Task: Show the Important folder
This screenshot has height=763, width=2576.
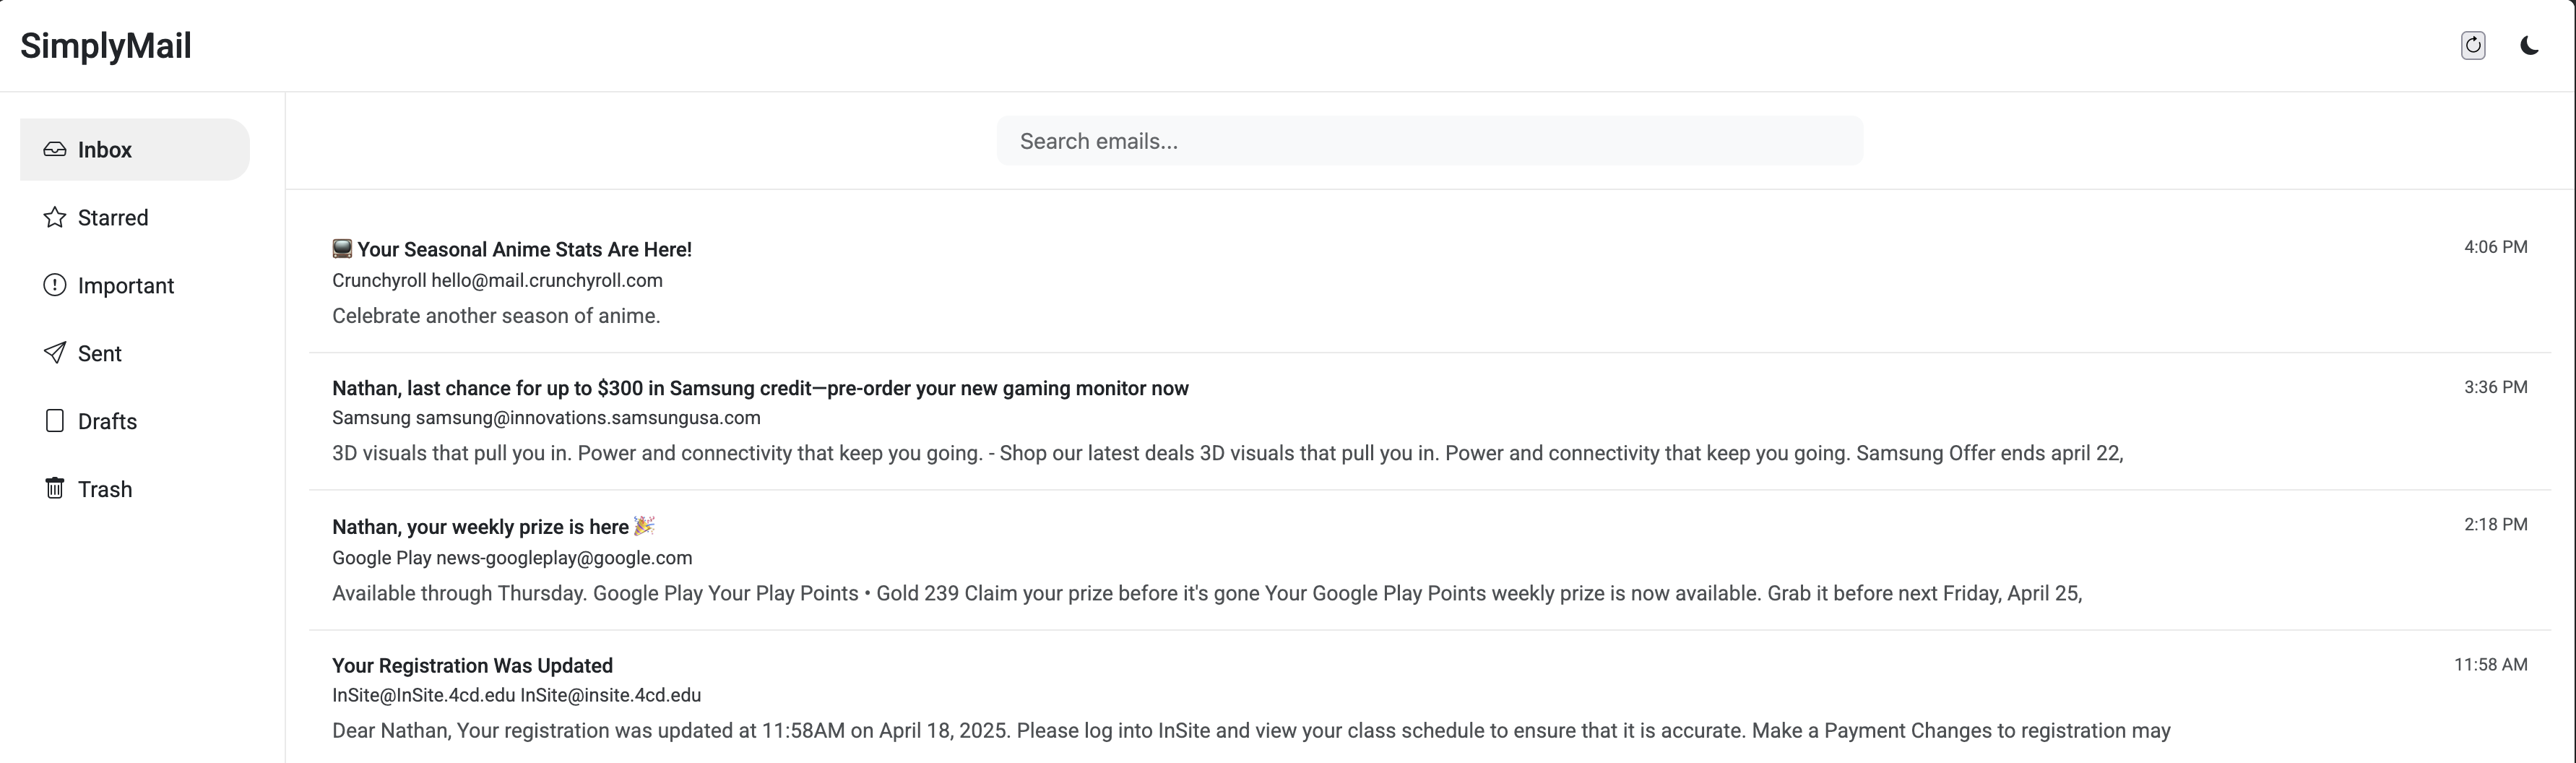Action: pyautogui.click(x=126, y=286)
